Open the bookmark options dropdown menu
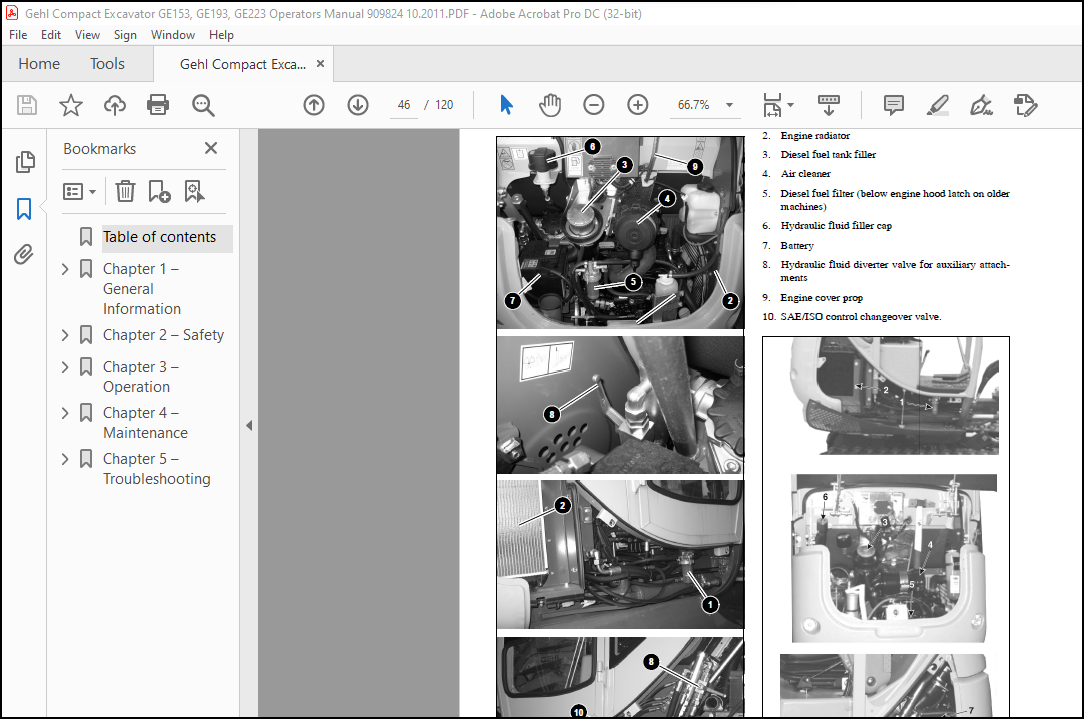This screenshot has width=1084, height=719. (79, 192)
